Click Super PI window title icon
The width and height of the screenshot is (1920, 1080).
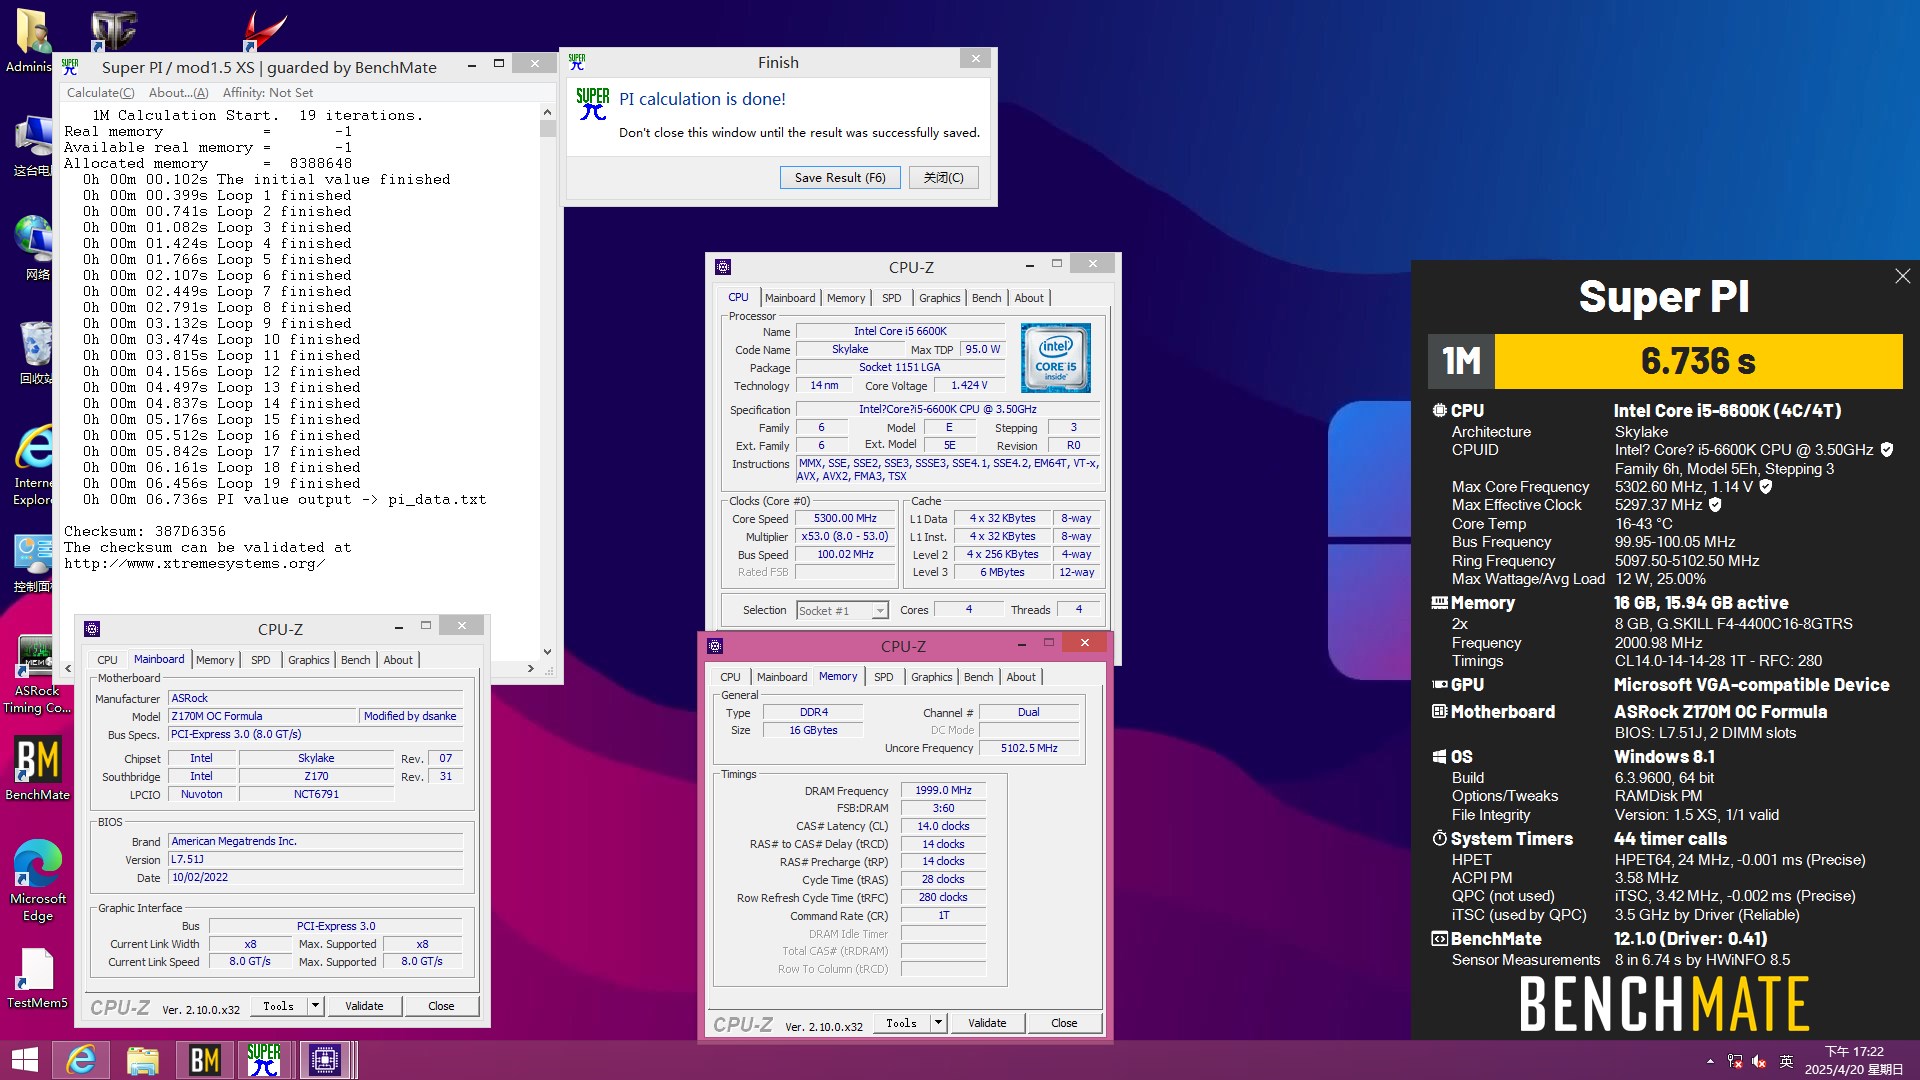point(70,67)
